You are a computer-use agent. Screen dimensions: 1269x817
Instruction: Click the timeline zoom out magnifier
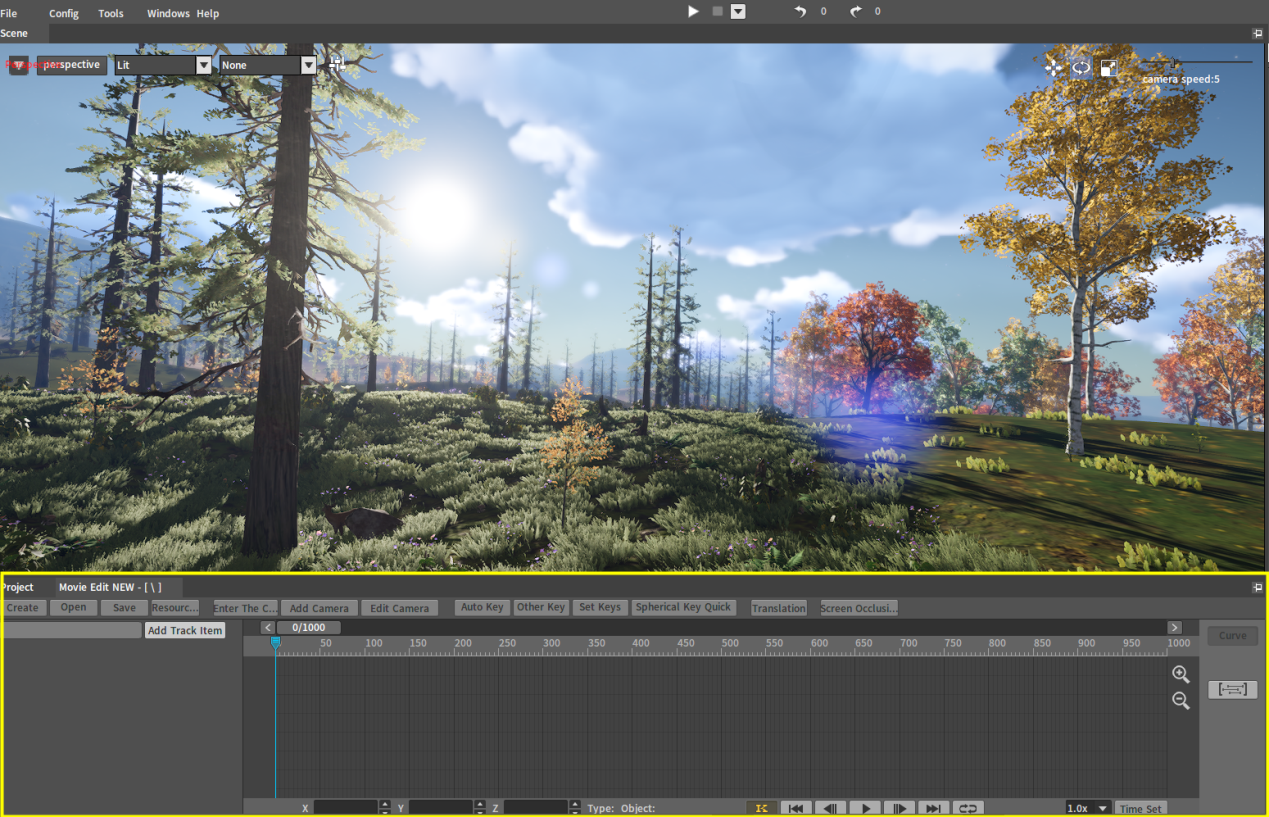pyautogui.click(x=1181, y=701)
